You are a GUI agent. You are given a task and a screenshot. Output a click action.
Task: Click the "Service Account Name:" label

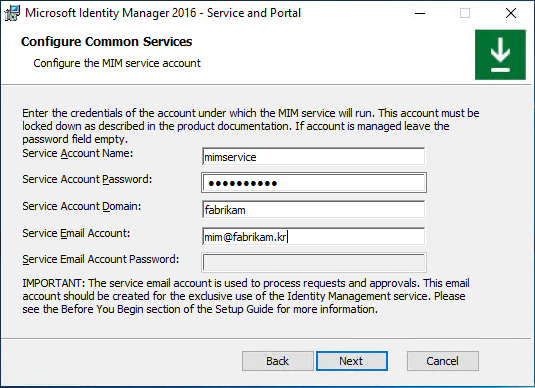[78, 153]
